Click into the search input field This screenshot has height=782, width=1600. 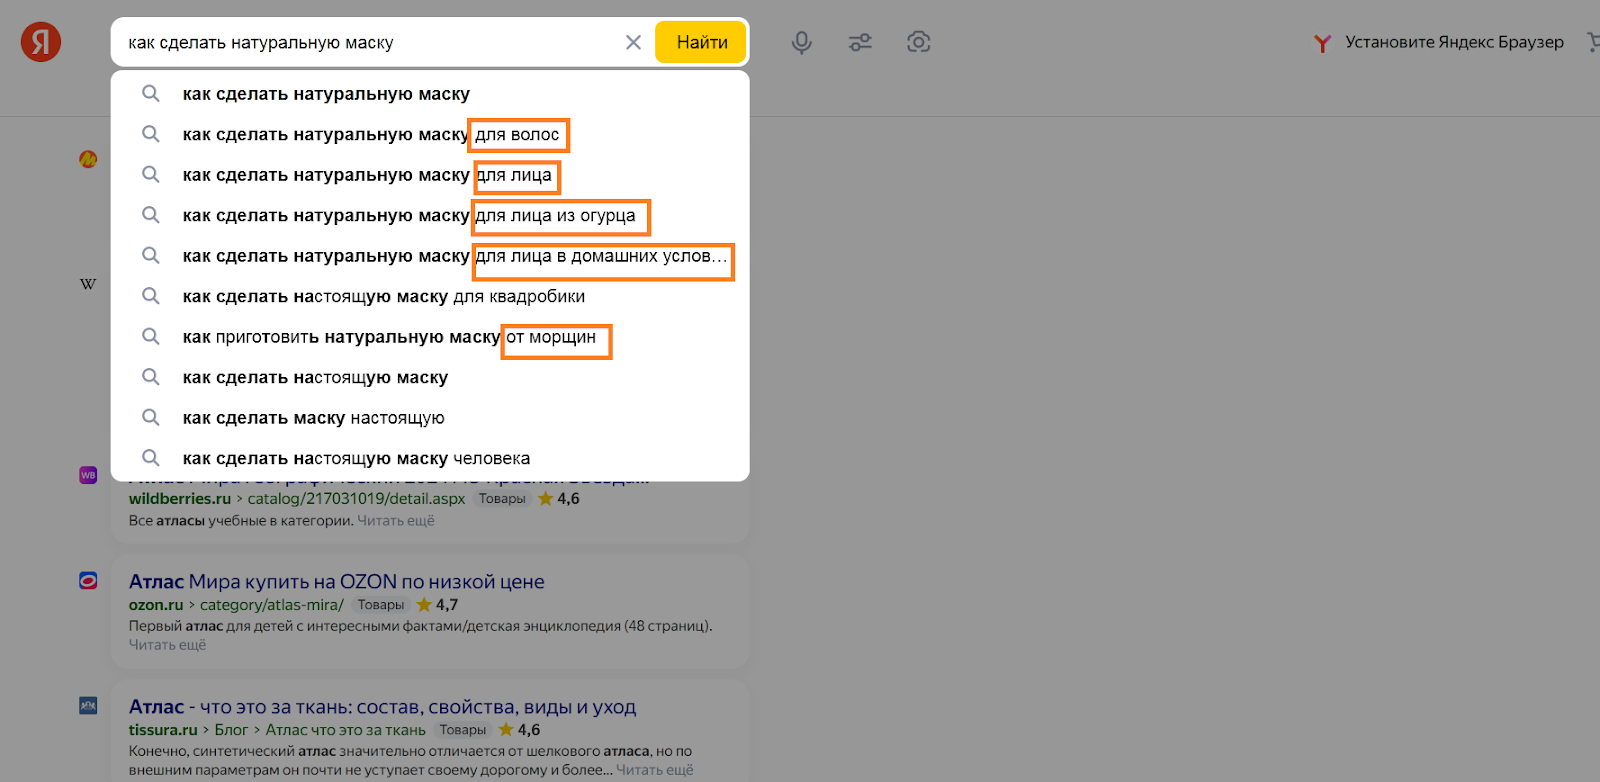370,43
